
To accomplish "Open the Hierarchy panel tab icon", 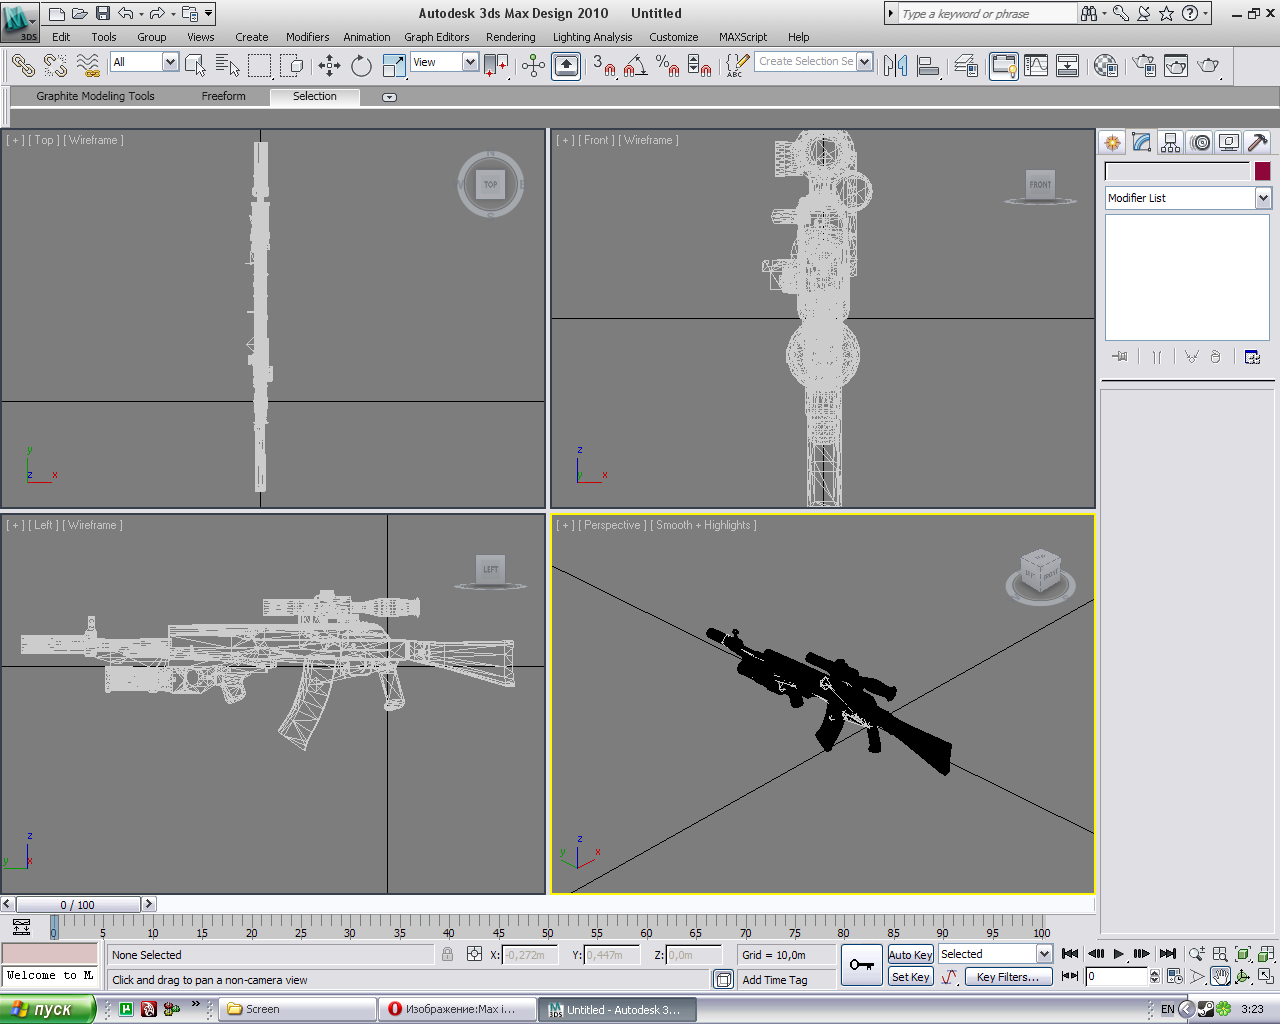I will coord(1170,142).
